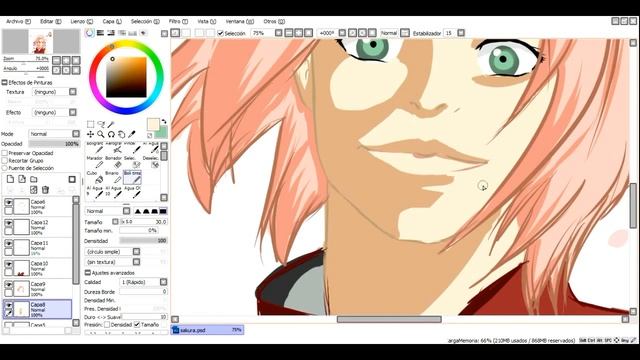Create a new linework layer
Image resolution: width=640 pixels, height=360 pixels.
[22, 179]
